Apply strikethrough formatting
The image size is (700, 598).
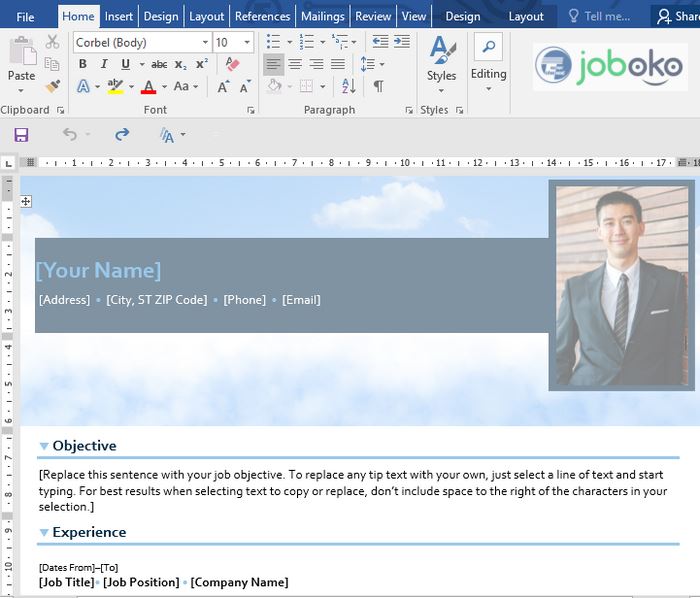159,65
